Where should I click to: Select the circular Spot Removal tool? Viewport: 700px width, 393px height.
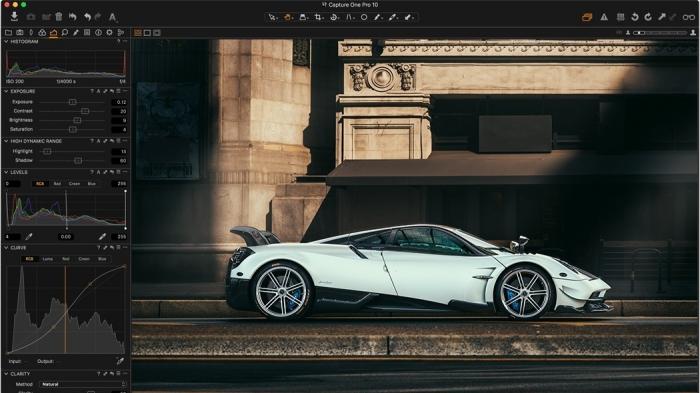(364, 17)
